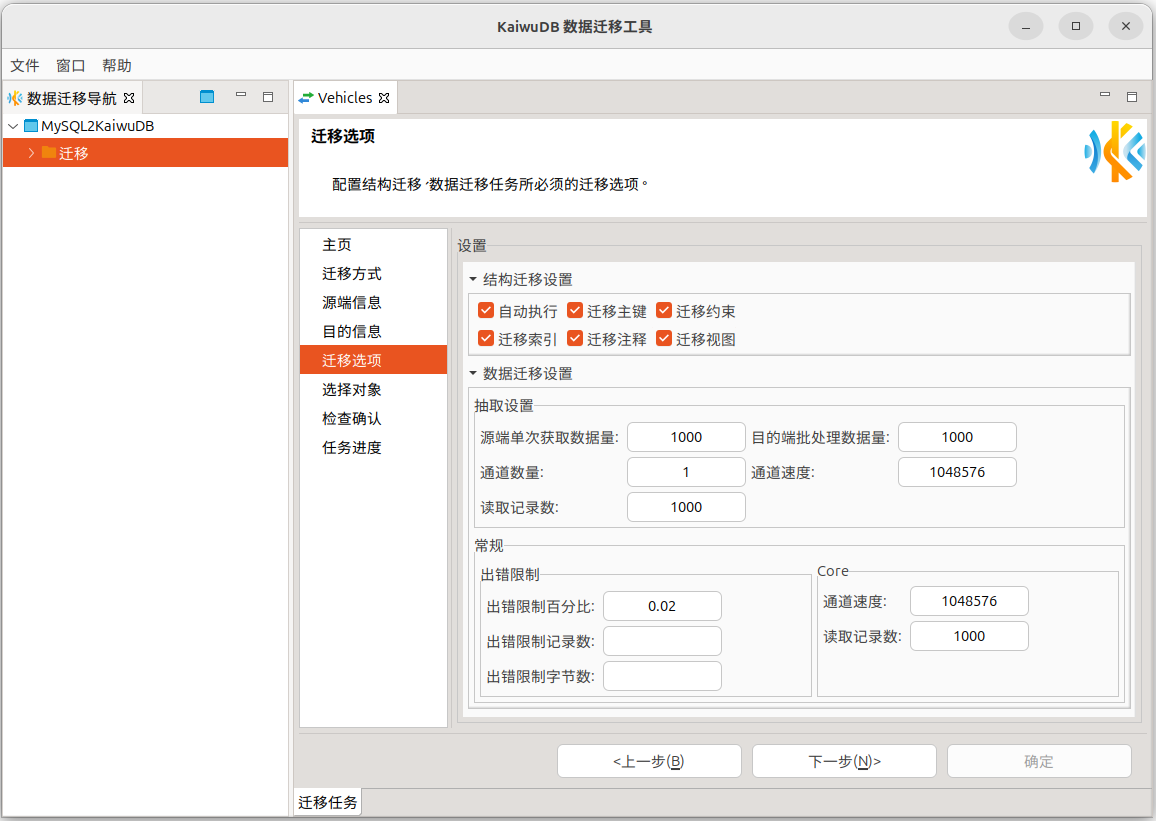Close the 数据迁移导航 view tab
Image resolution: width=1156 pixels, height=821 pixels.
tap(129, 98)
